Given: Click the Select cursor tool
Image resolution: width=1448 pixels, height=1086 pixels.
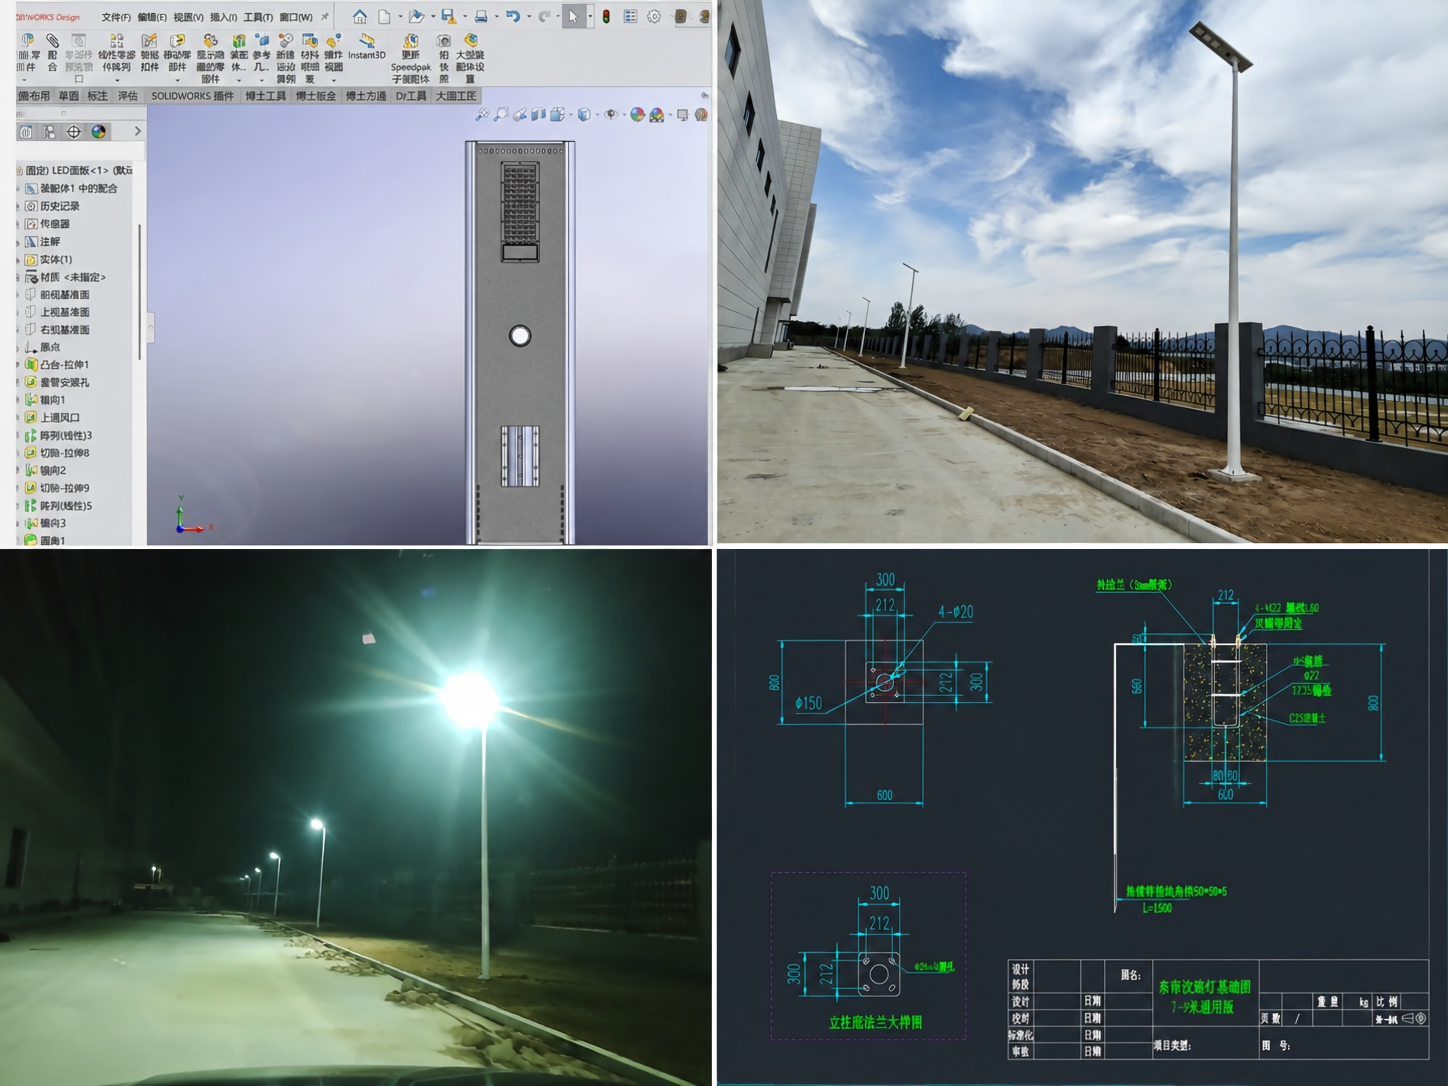Looking at the screenshot, I should (573, 16).
